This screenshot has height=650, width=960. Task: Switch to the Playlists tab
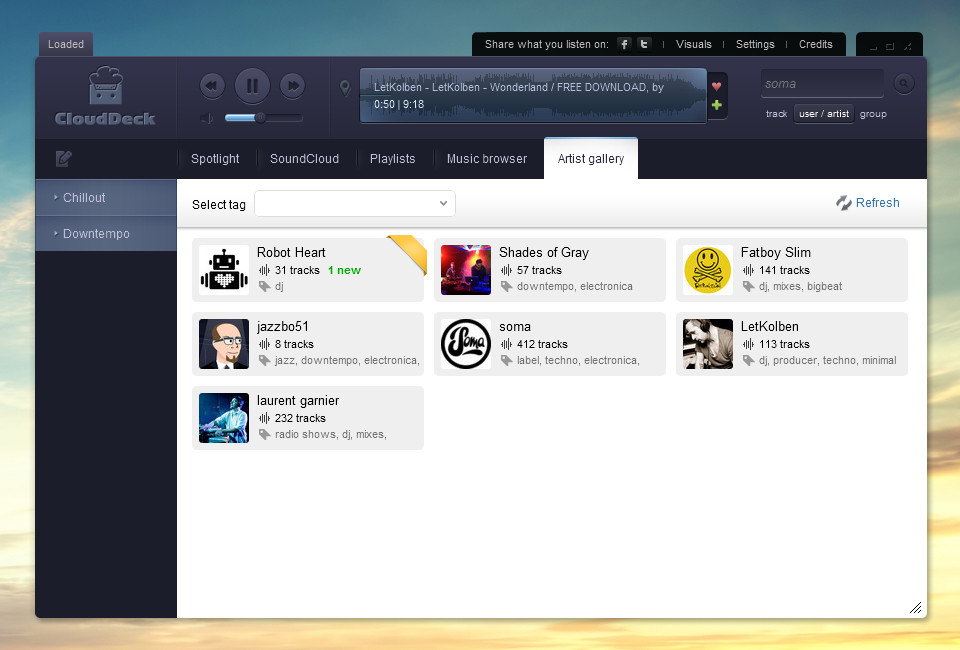(x=392, y=159)
